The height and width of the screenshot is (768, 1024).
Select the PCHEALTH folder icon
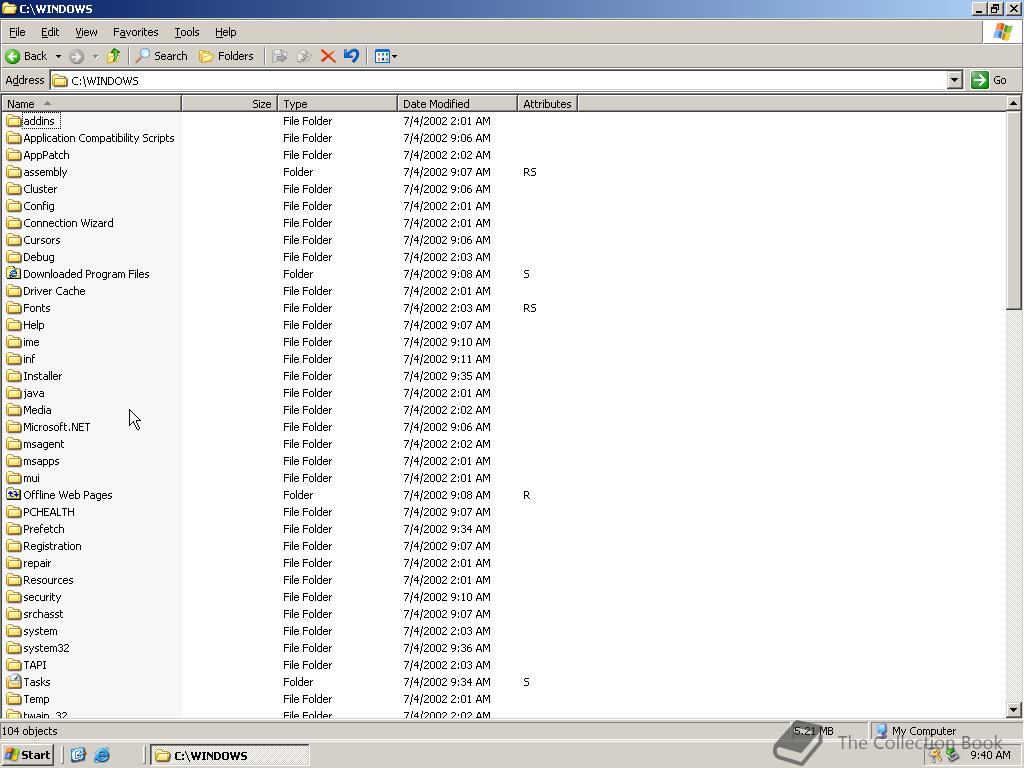[14, 511]
